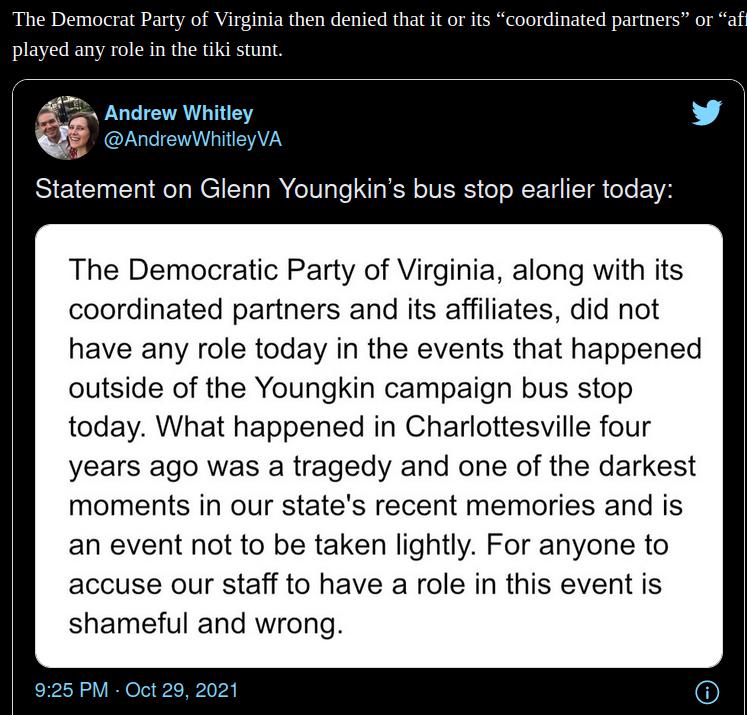Click the Twitter bird logo icon
Screen dimensions: 747x715
pyautogui.click(x=707, y=112)
